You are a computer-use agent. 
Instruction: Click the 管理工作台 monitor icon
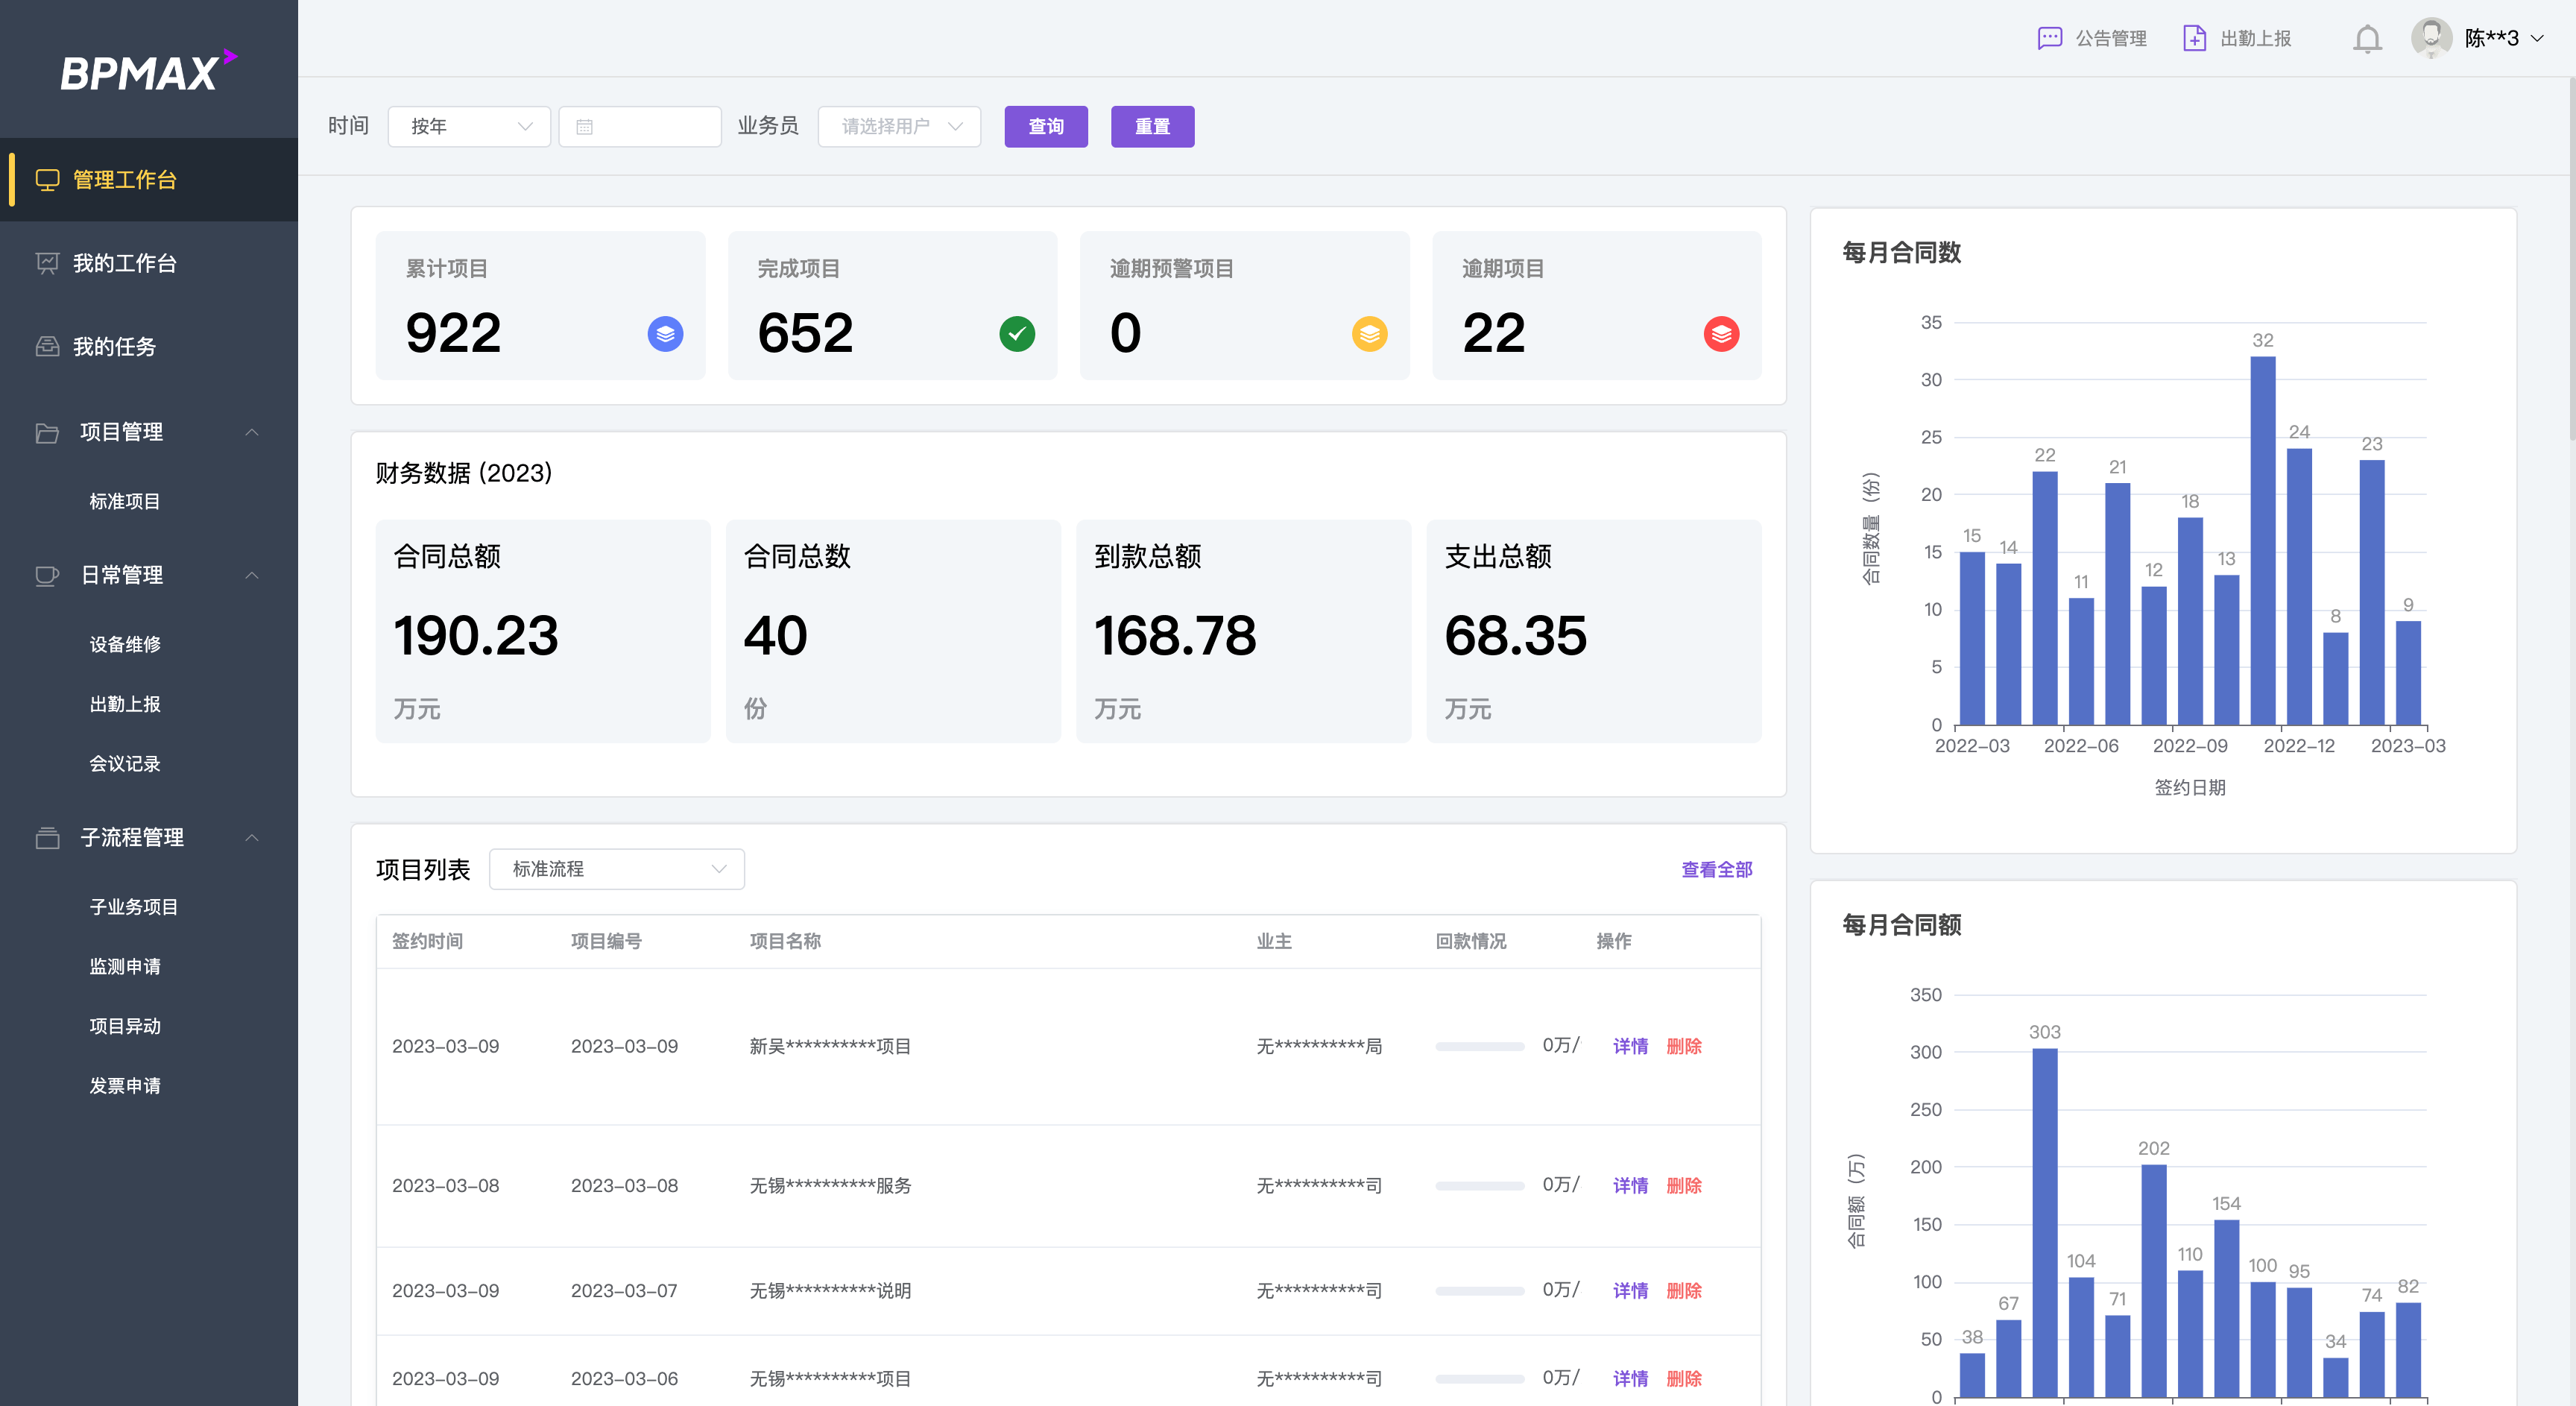pos(47,180)
